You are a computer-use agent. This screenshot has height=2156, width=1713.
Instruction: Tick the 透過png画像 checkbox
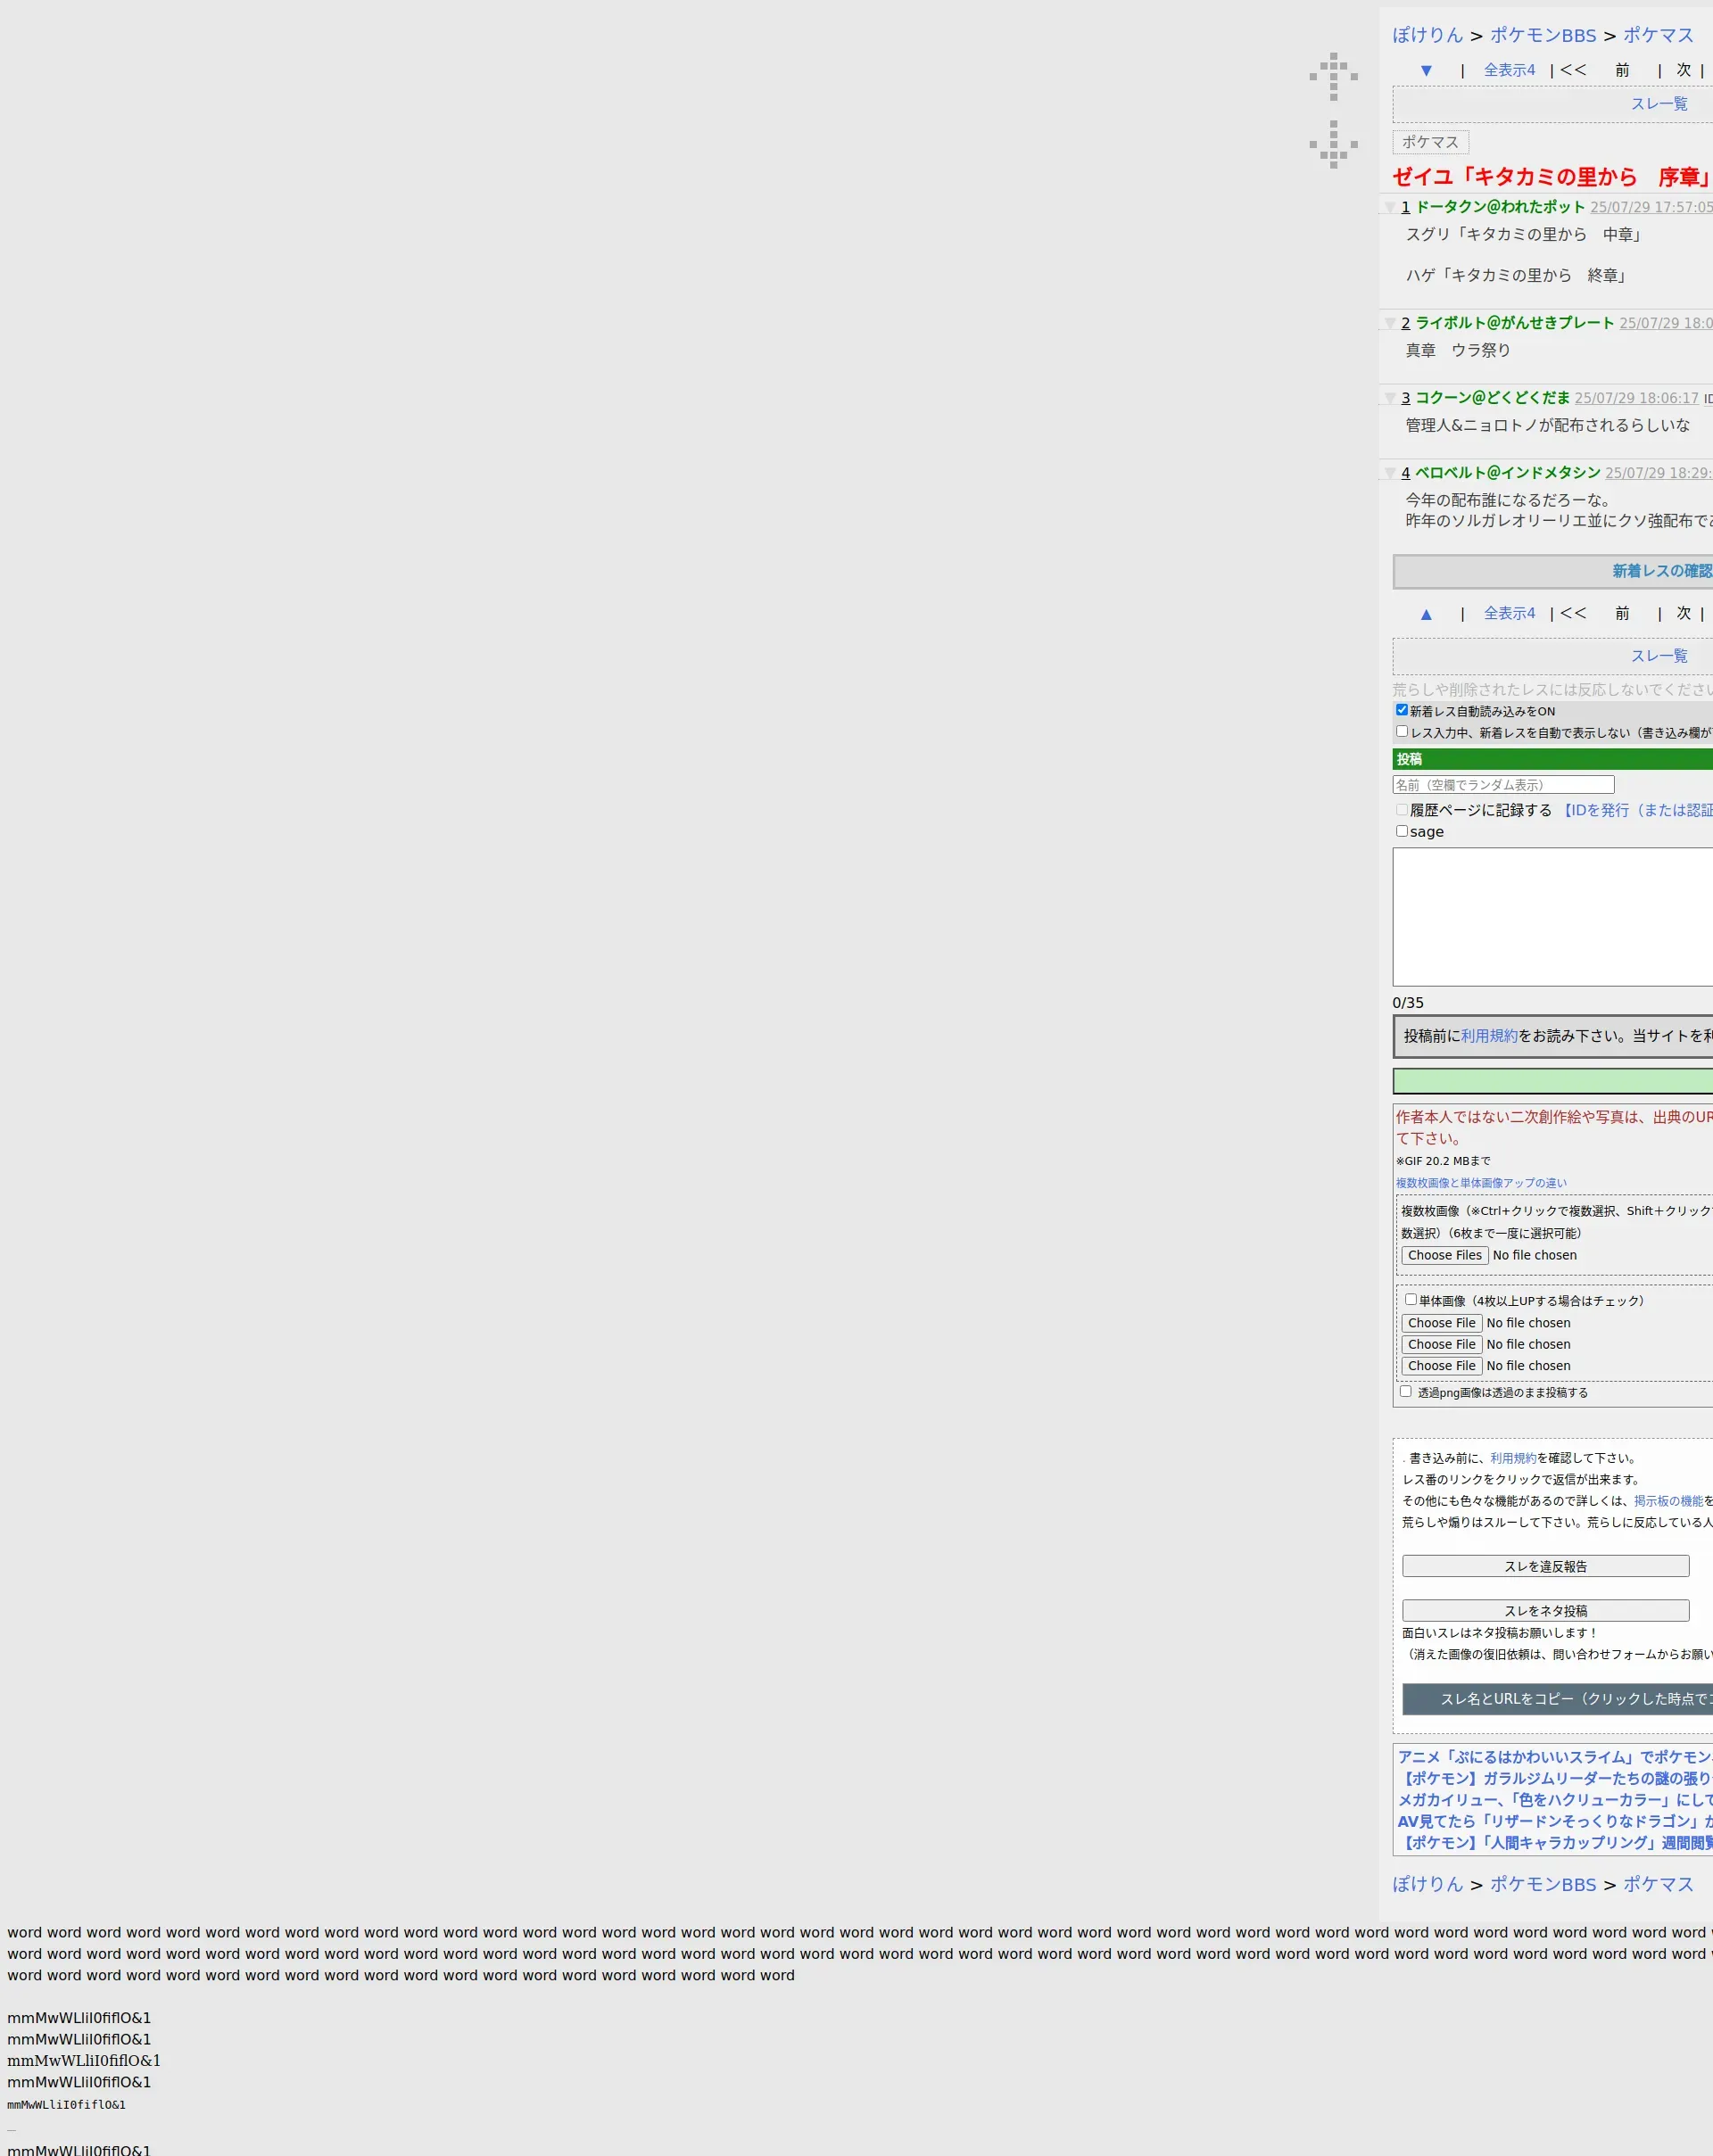click(1405, 1391)
